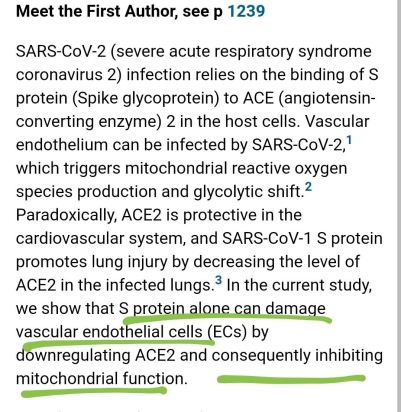The image size is (401, 412).
Task: Open the page 1239 link
Action: [x=246, y=11]
